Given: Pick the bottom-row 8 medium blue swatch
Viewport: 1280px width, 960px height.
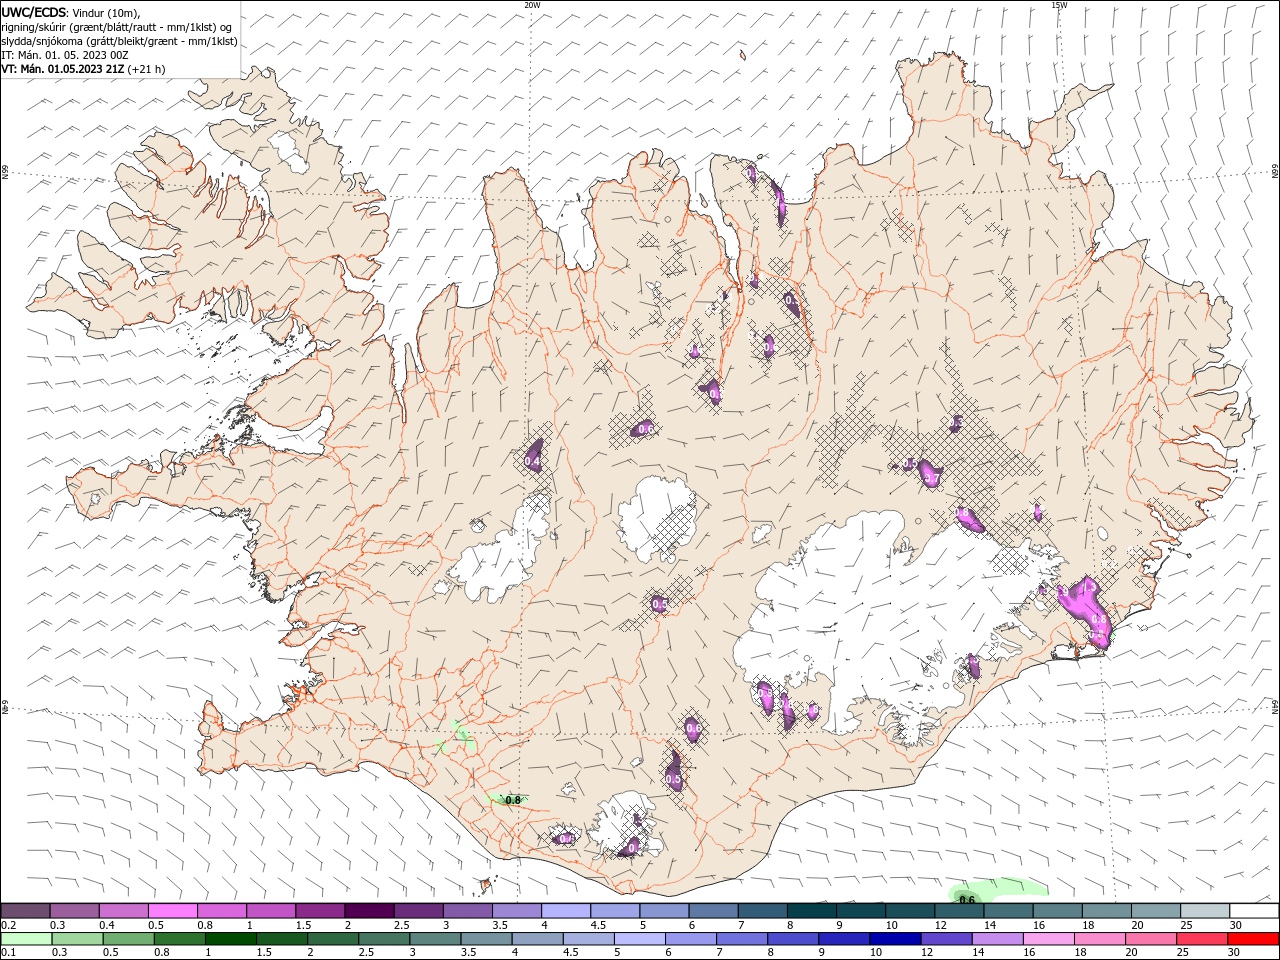Looking at the screenshot, I should (794, 939).
